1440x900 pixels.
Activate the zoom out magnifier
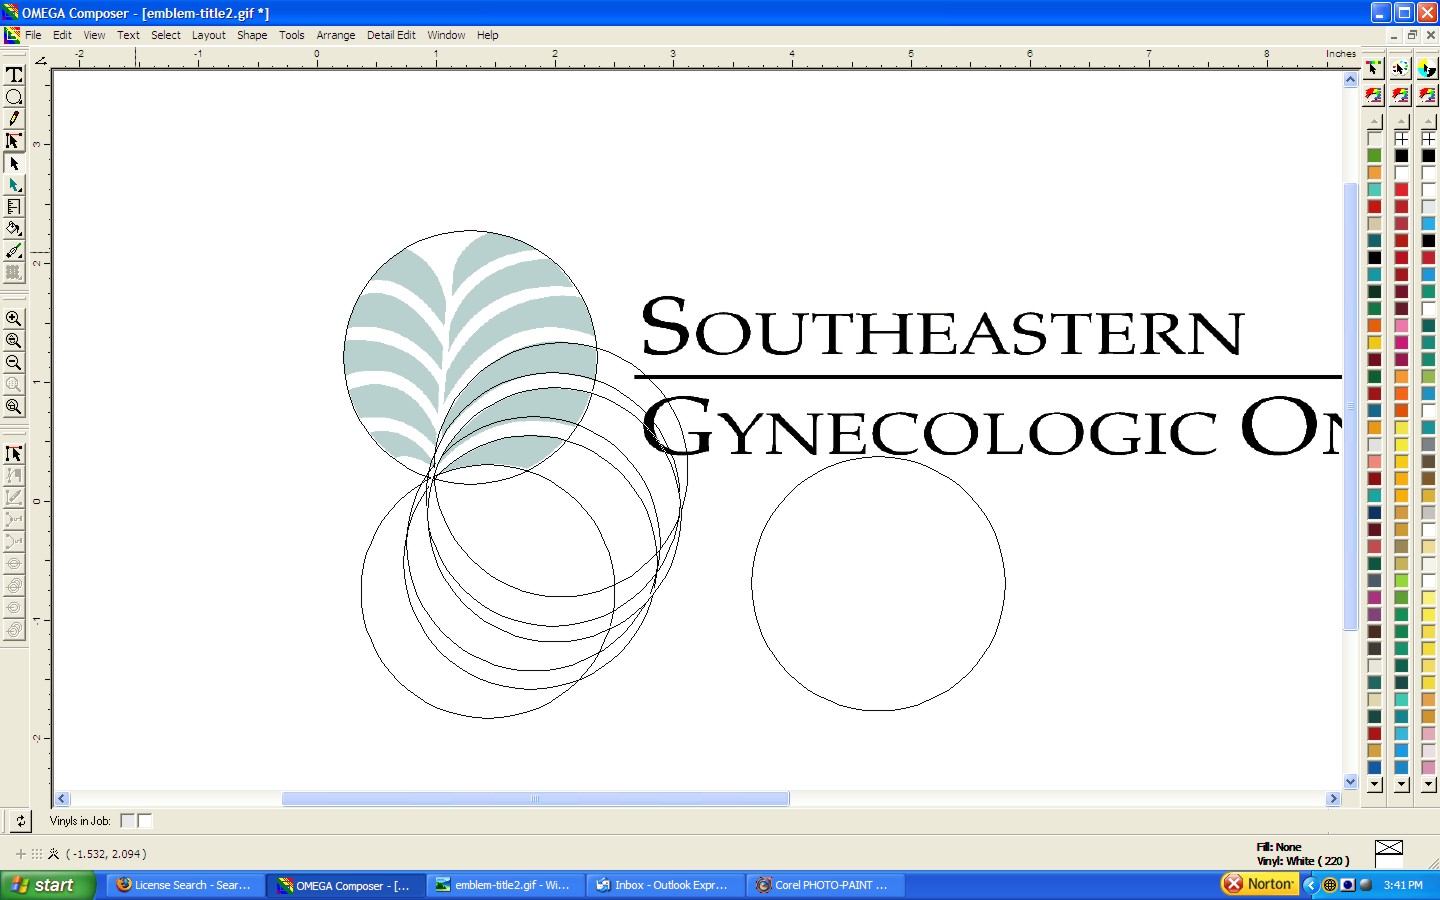coord(14,363)
